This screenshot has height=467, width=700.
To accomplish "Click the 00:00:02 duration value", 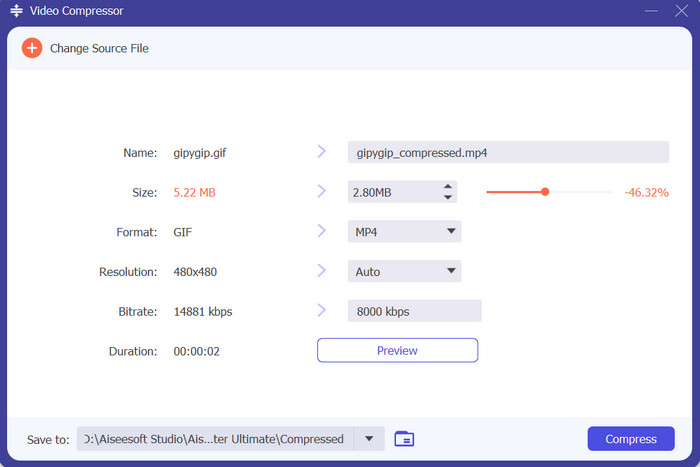I will (x=196, y=351).
